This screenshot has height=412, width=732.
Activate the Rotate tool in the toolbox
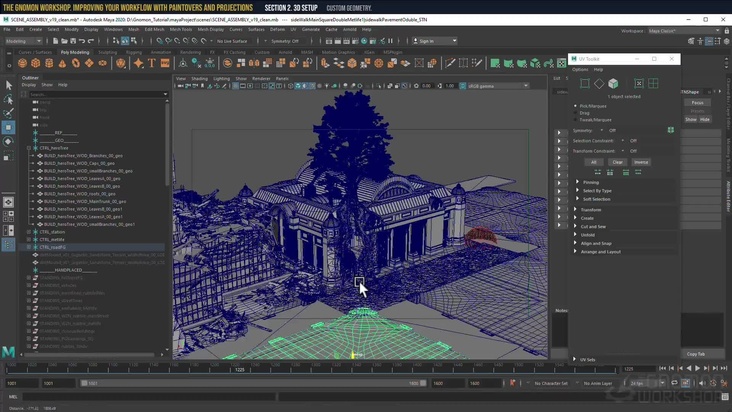pos(8,141)
